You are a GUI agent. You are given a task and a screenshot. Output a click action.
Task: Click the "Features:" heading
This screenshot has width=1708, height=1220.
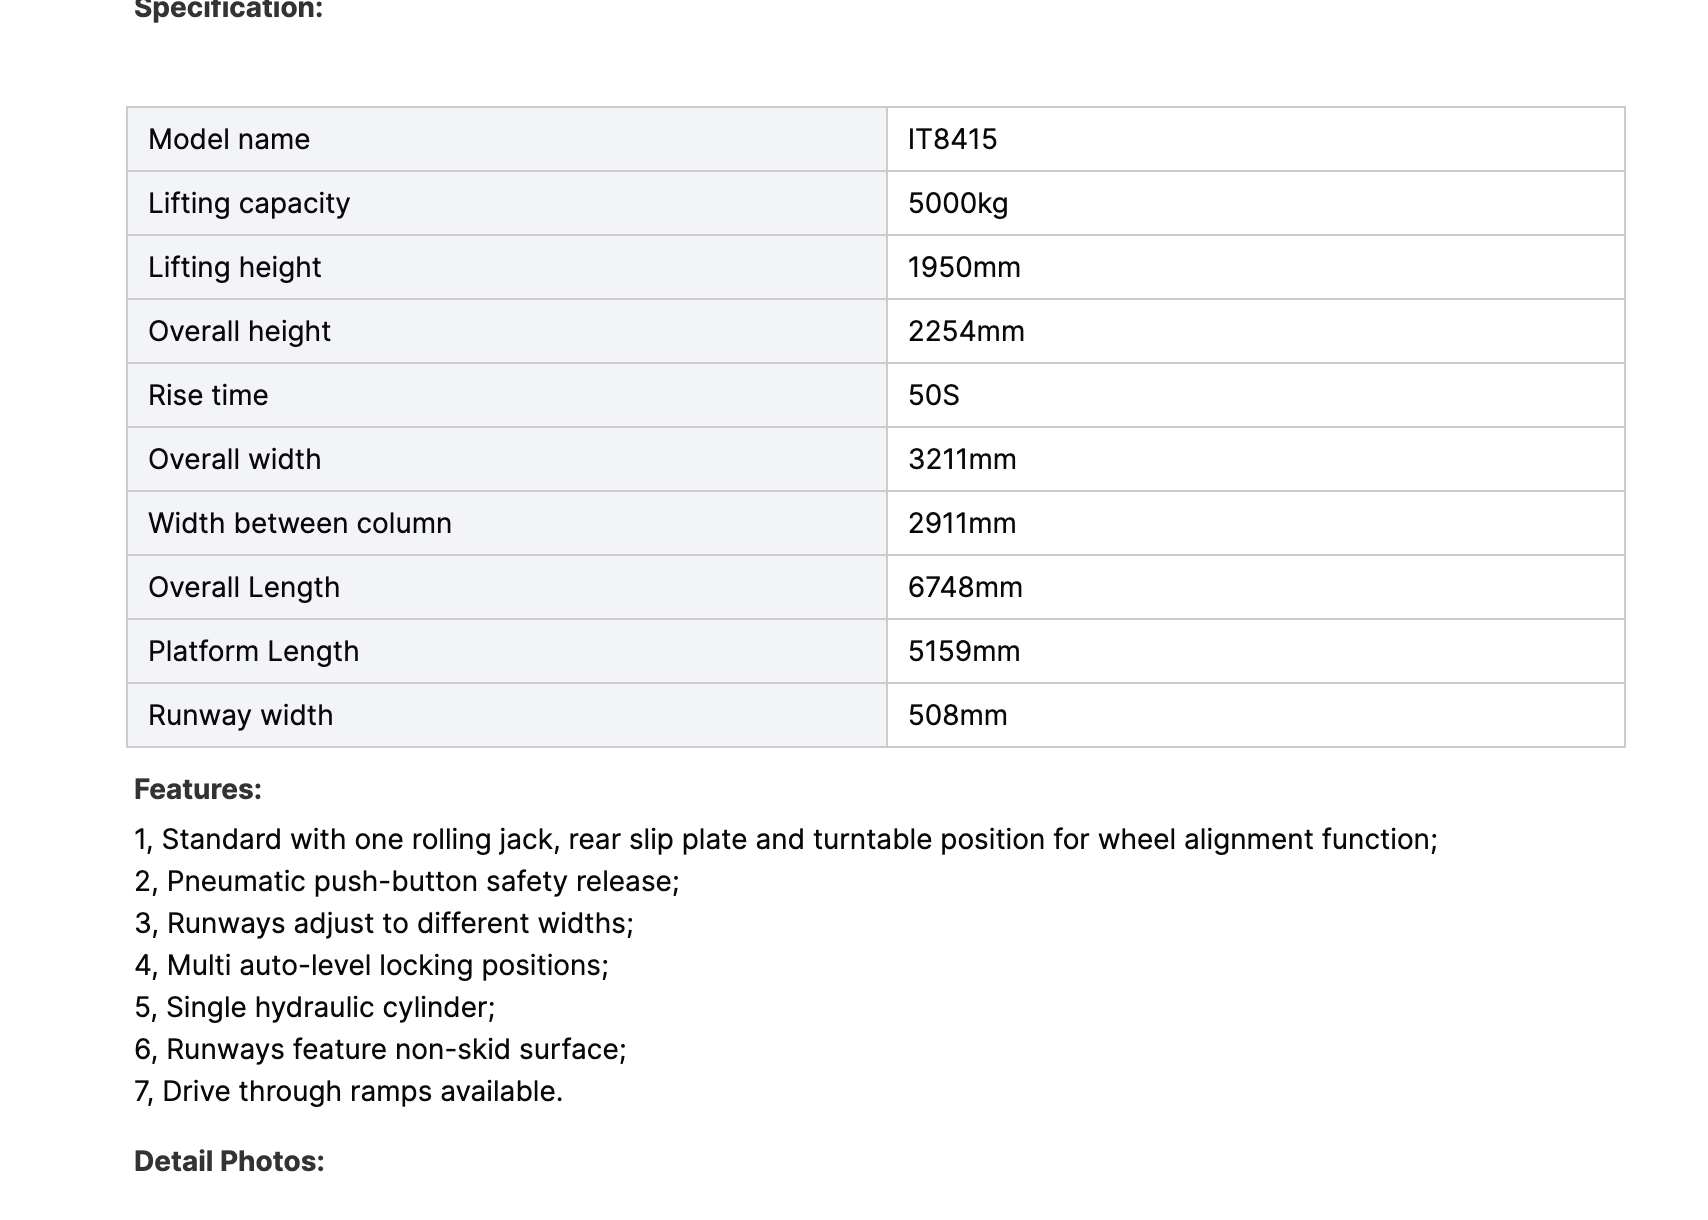coord(198,789)
